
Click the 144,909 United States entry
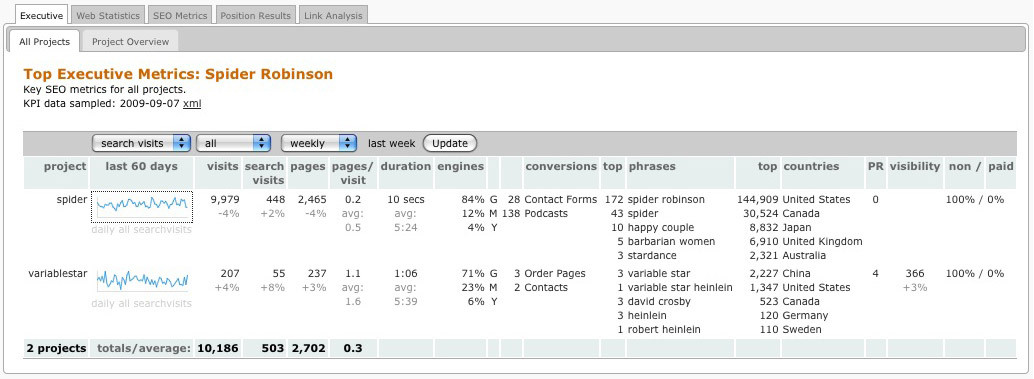coord(793,199)
